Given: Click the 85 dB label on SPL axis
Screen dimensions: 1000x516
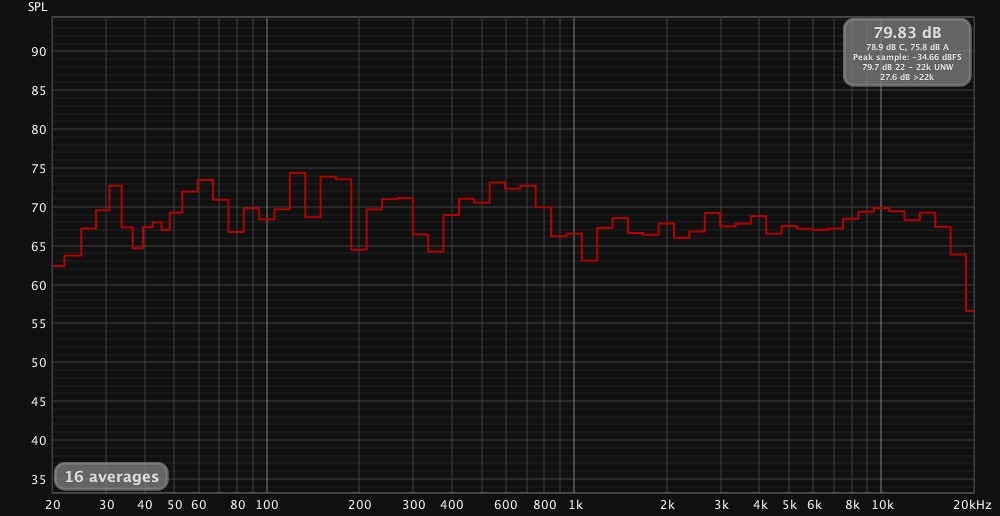Looking at the screenshot, I should [38, 91].
